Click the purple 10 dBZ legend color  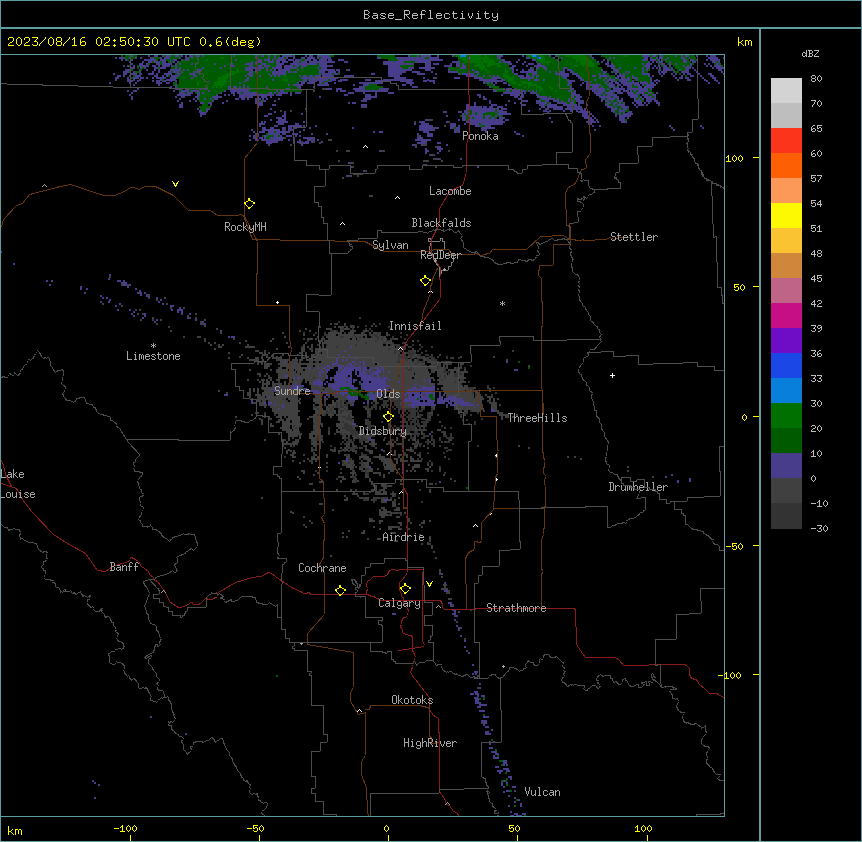[x=786, y=466]
